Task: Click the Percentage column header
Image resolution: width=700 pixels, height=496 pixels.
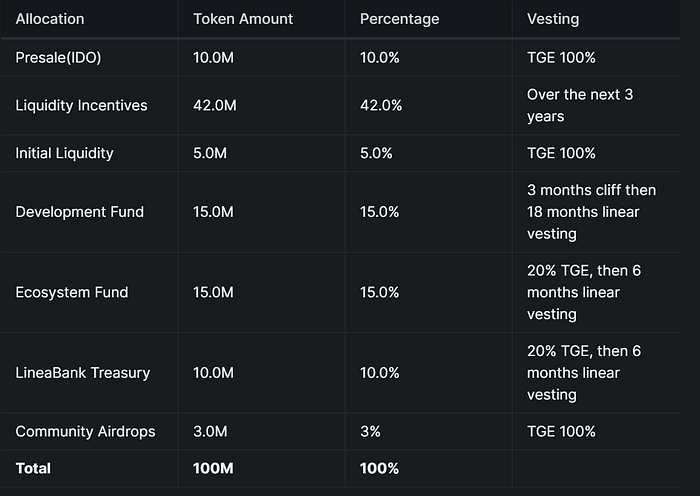Action: click(399, 19)
